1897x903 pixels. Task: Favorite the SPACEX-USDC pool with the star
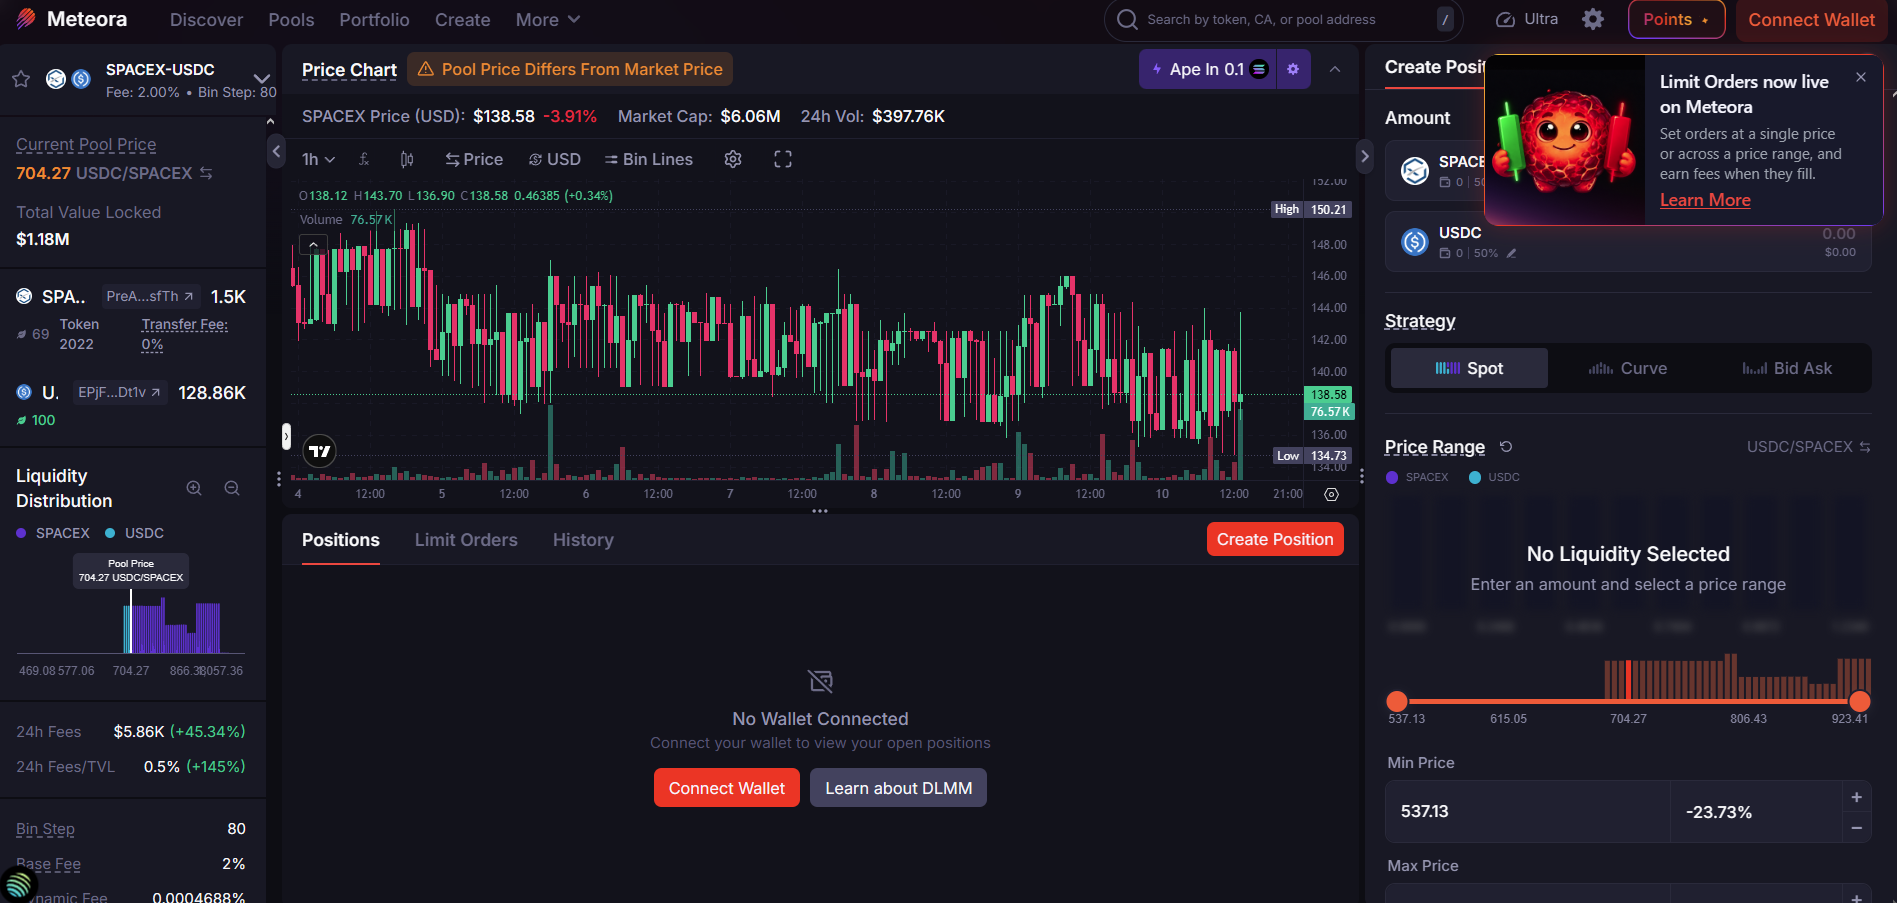(x=21, y=79)
